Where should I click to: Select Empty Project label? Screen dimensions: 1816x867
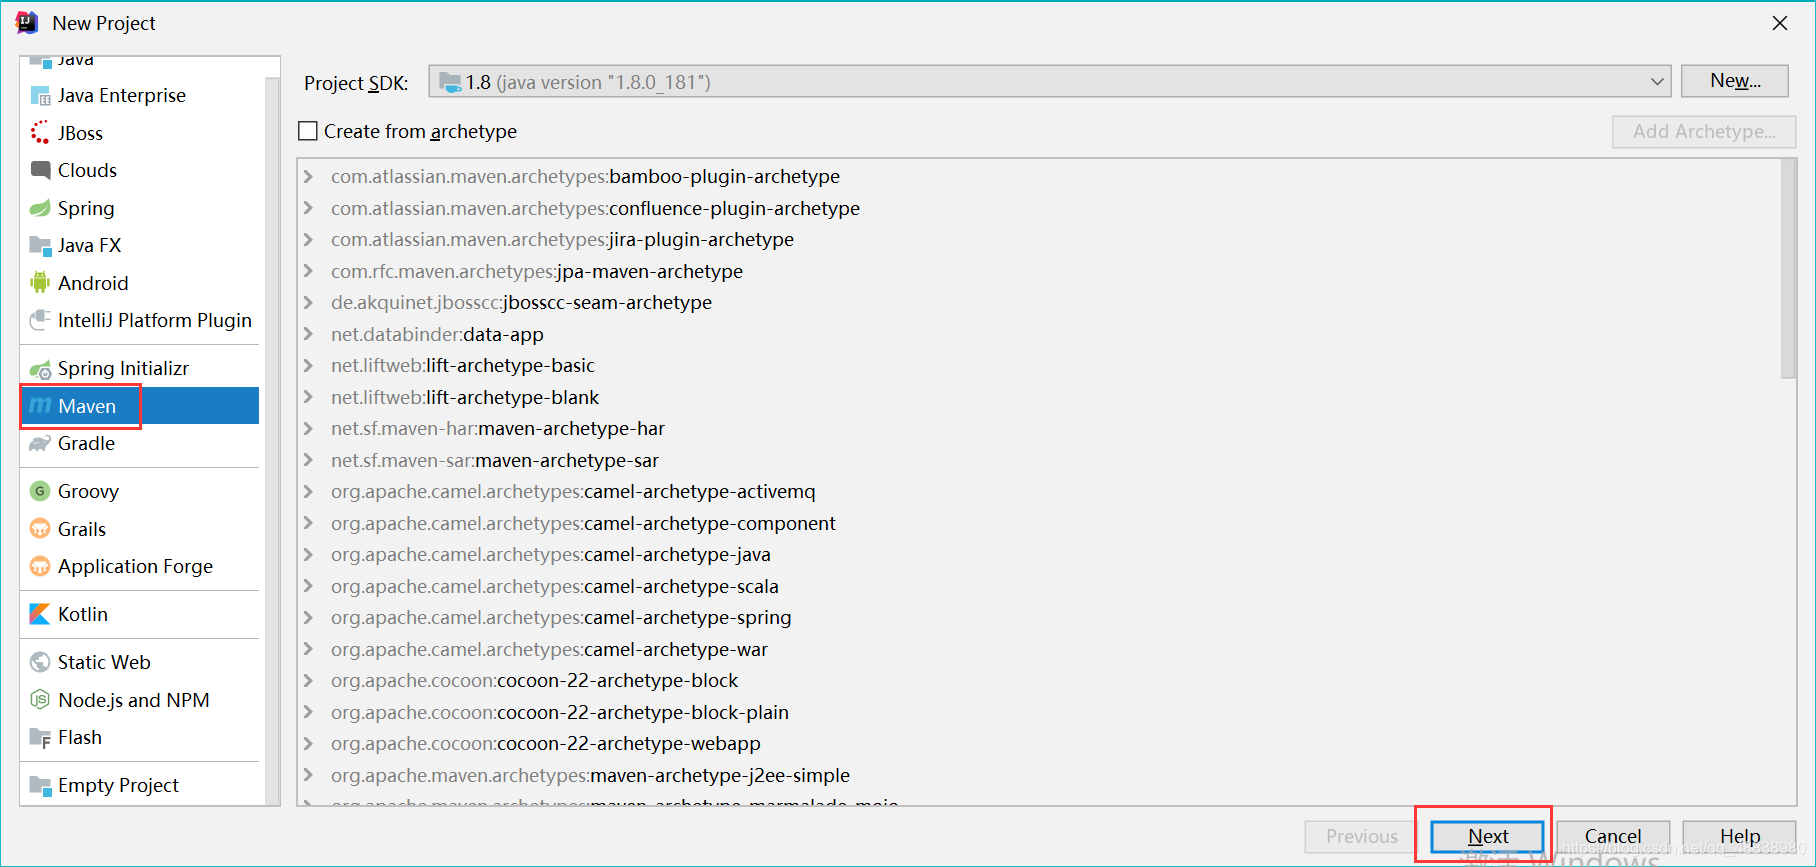(118, 785)
